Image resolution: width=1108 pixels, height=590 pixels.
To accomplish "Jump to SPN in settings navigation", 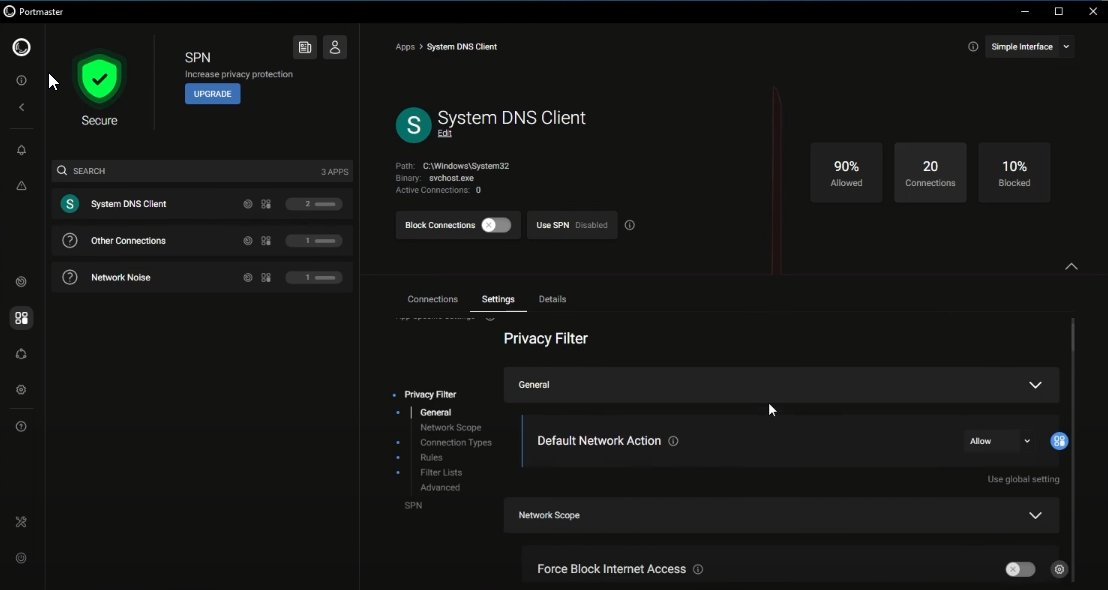I will point(413,505).
